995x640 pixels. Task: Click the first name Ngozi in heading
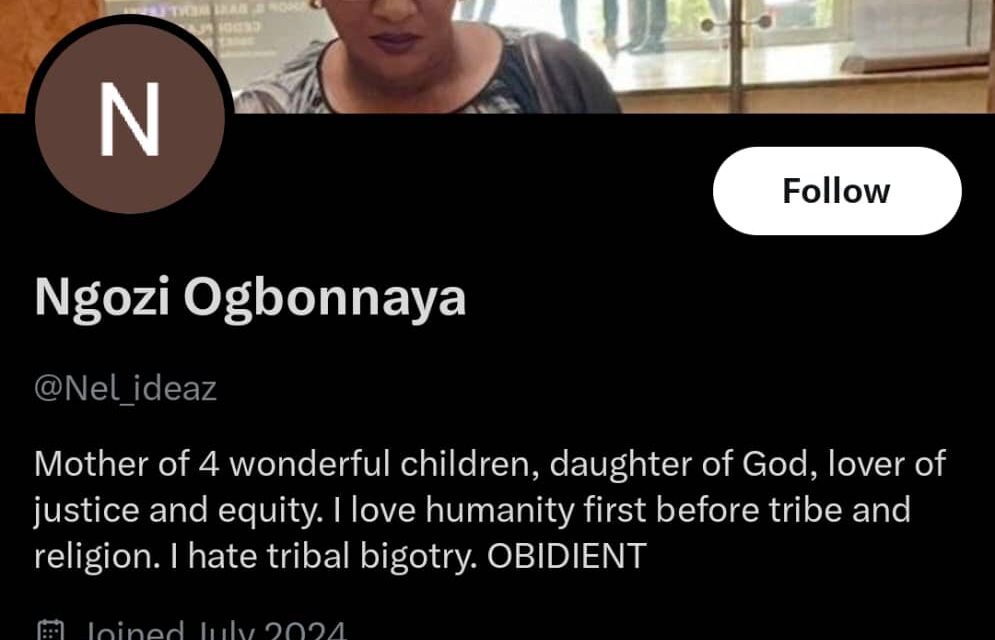(x=102, y=297)
